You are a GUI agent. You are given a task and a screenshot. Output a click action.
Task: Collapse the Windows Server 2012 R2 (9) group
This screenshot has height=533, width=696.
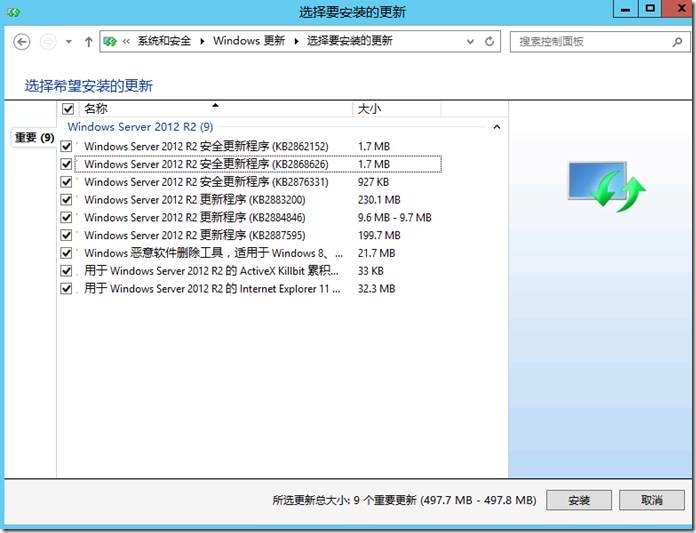[x=497, y=127]
